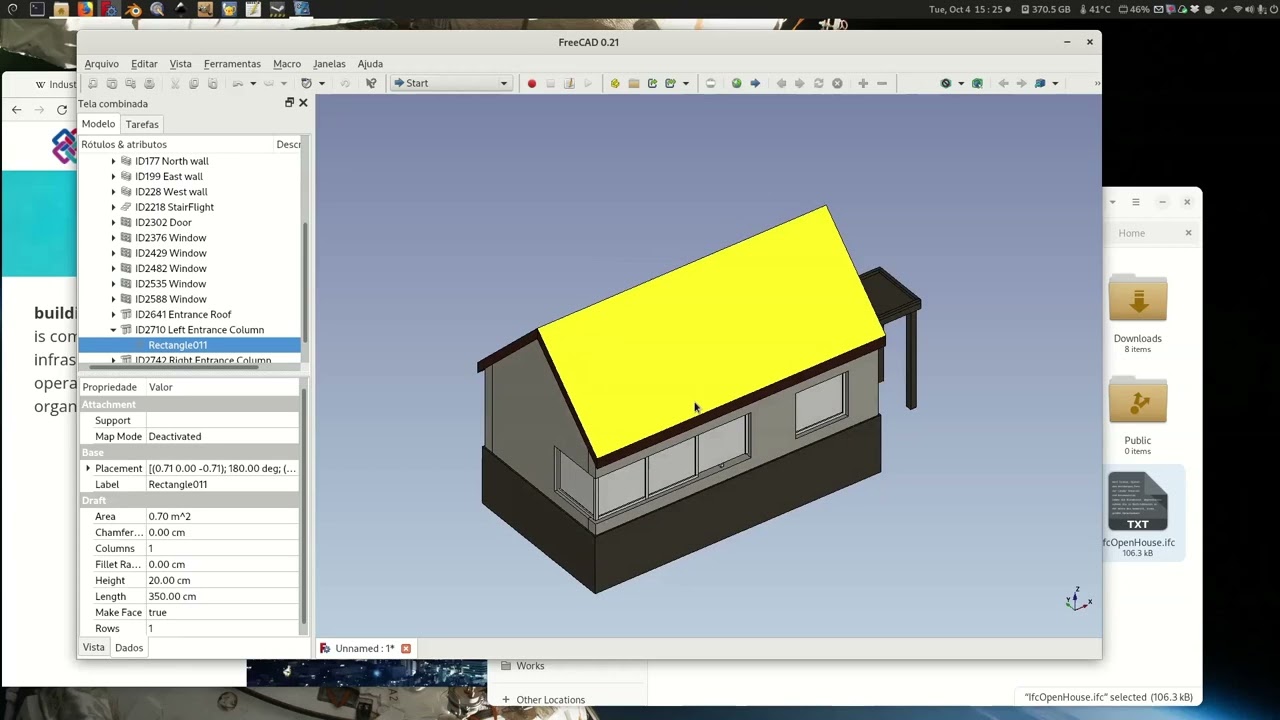Screen dimensions: 1280x720
Task: Edit the Height value 20.00 cm
Action: [x=222, y=580]
